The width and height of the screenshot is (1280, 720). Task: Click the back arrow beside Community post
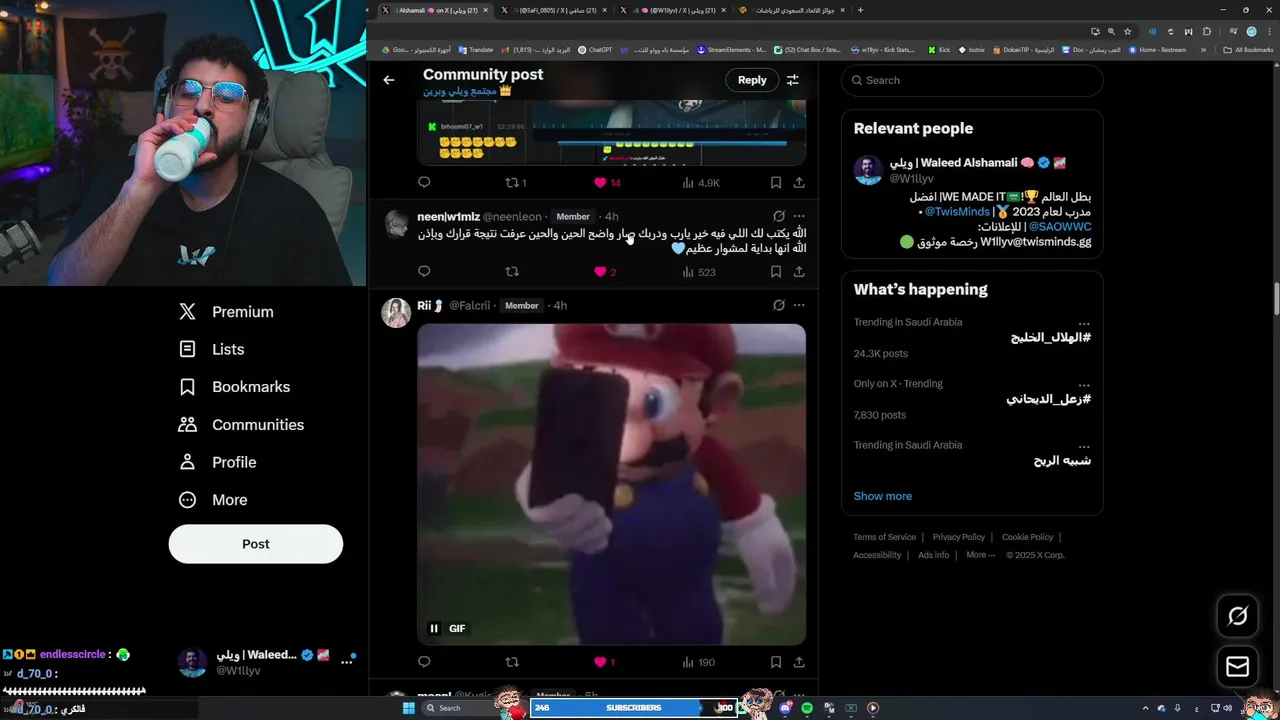[389, 80]
